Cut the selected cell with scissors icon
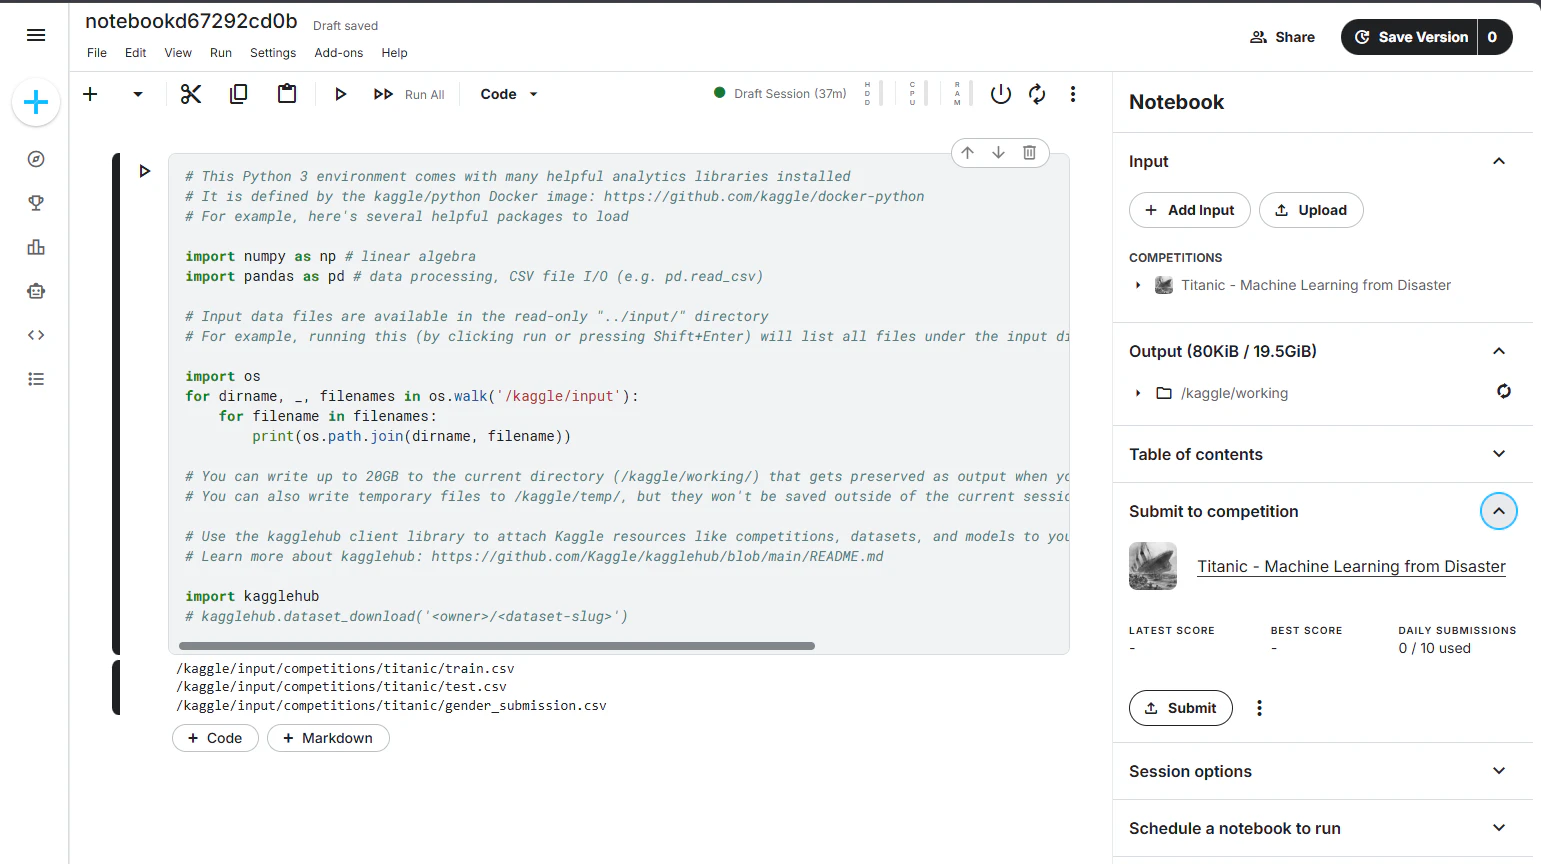 [x=191, y=94]
